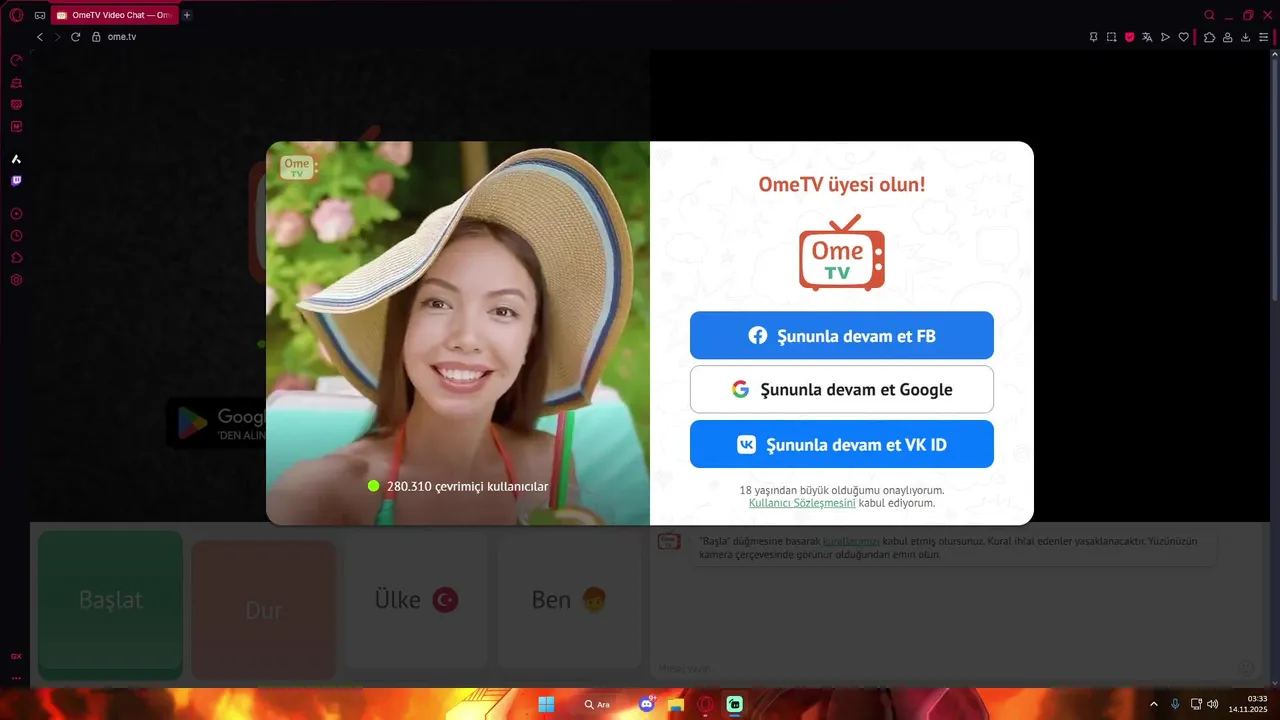Open the page translate icon
1280x720 pixels.
tap(1148, 37)
